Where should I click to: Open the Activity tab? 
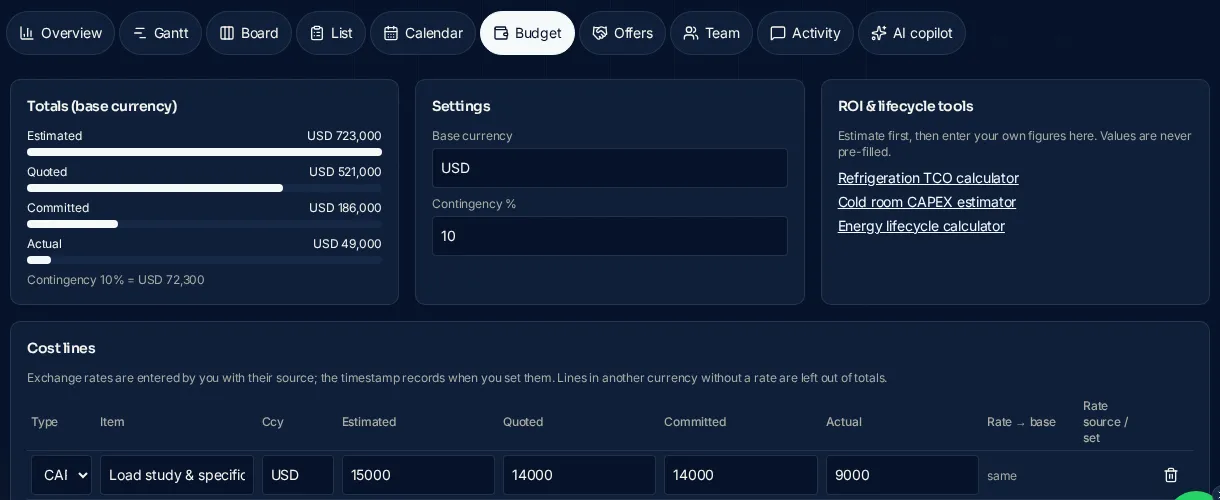point(805,33)
